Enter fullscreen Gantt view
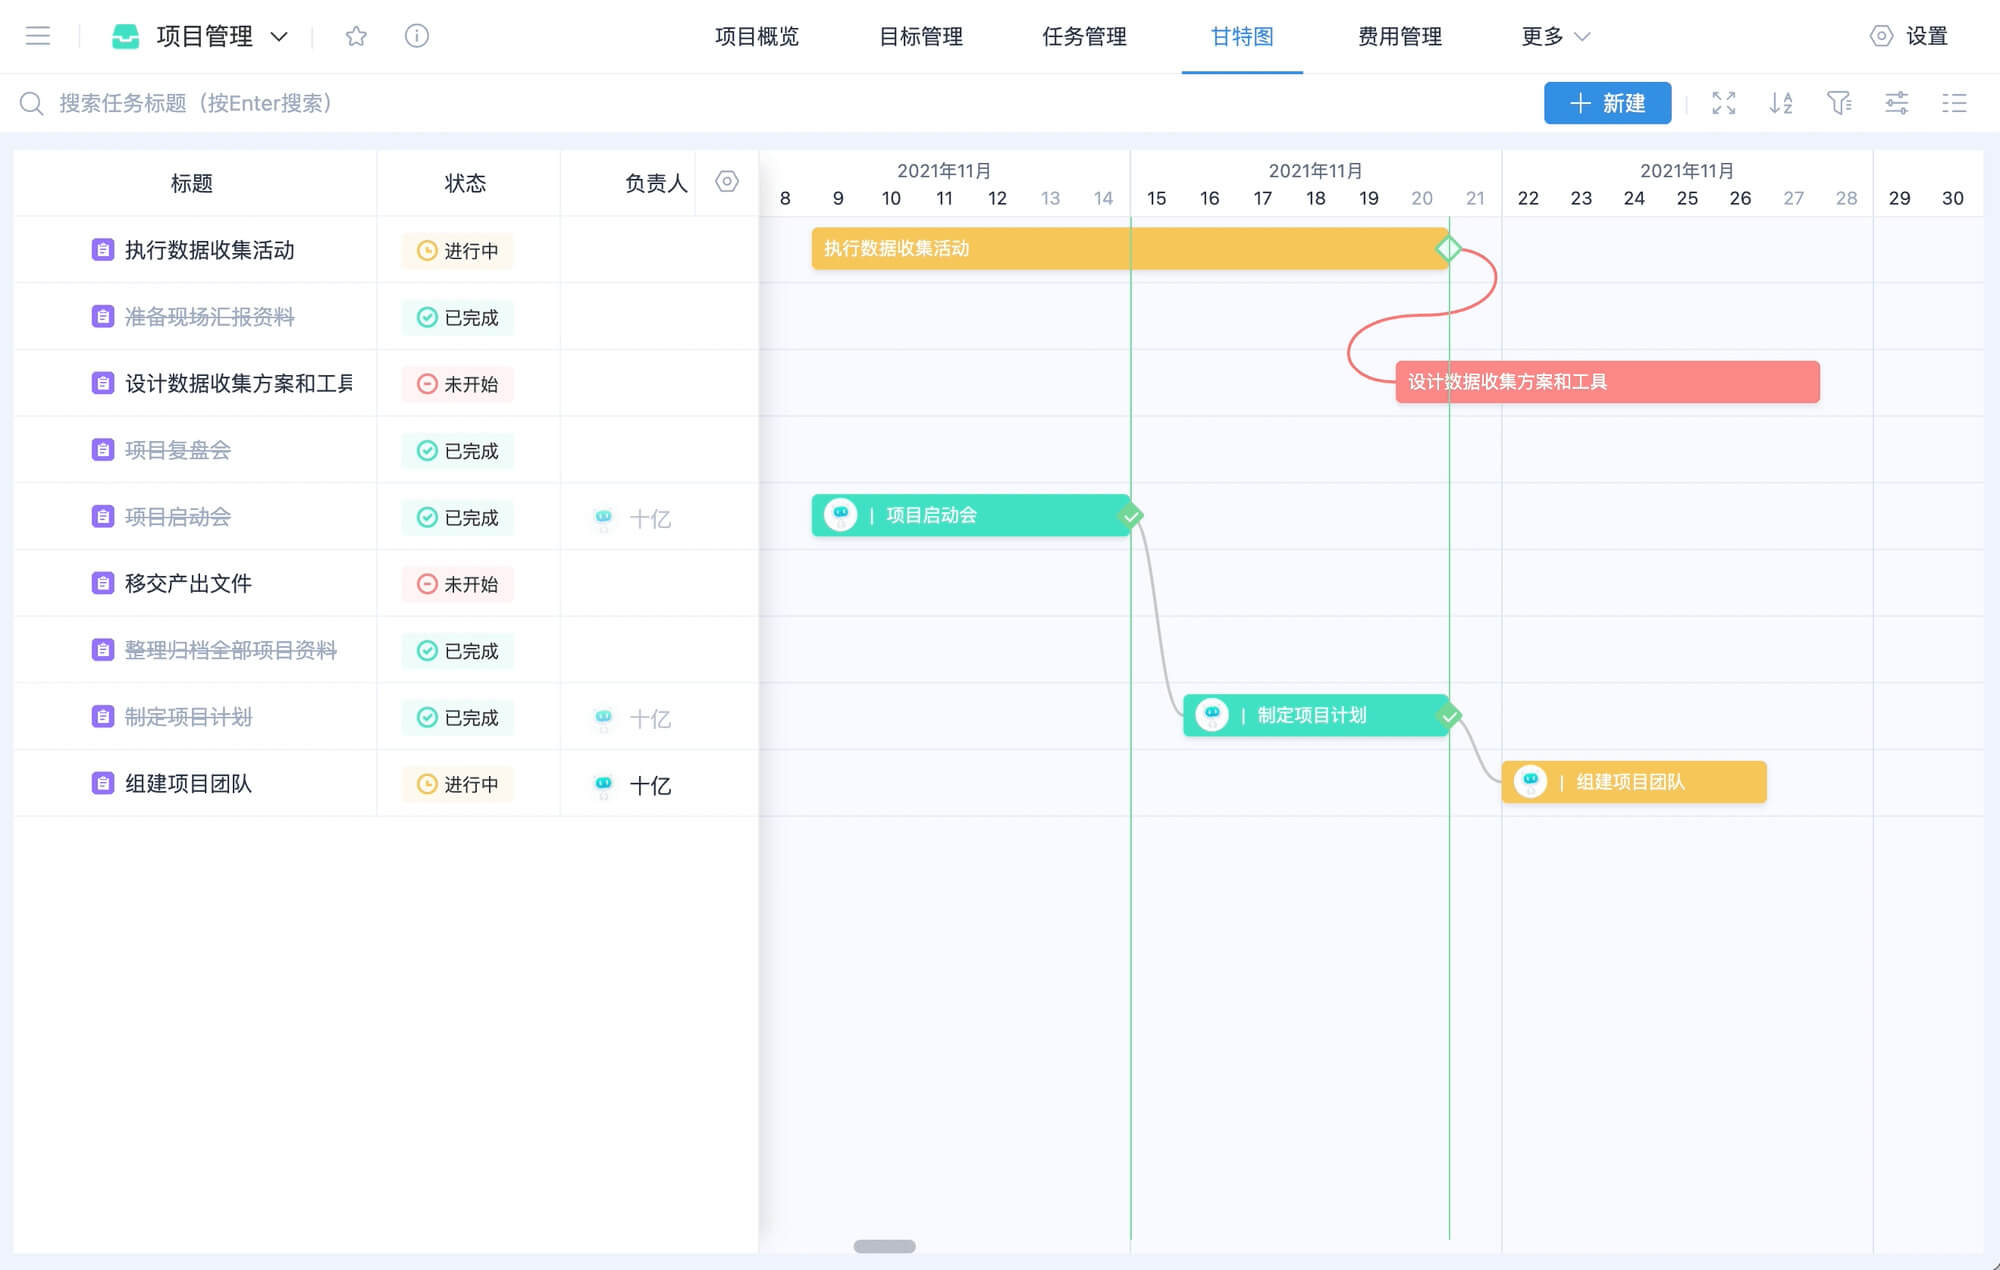This screenshot has height=1270, width=2000. tap(1723, 103)
